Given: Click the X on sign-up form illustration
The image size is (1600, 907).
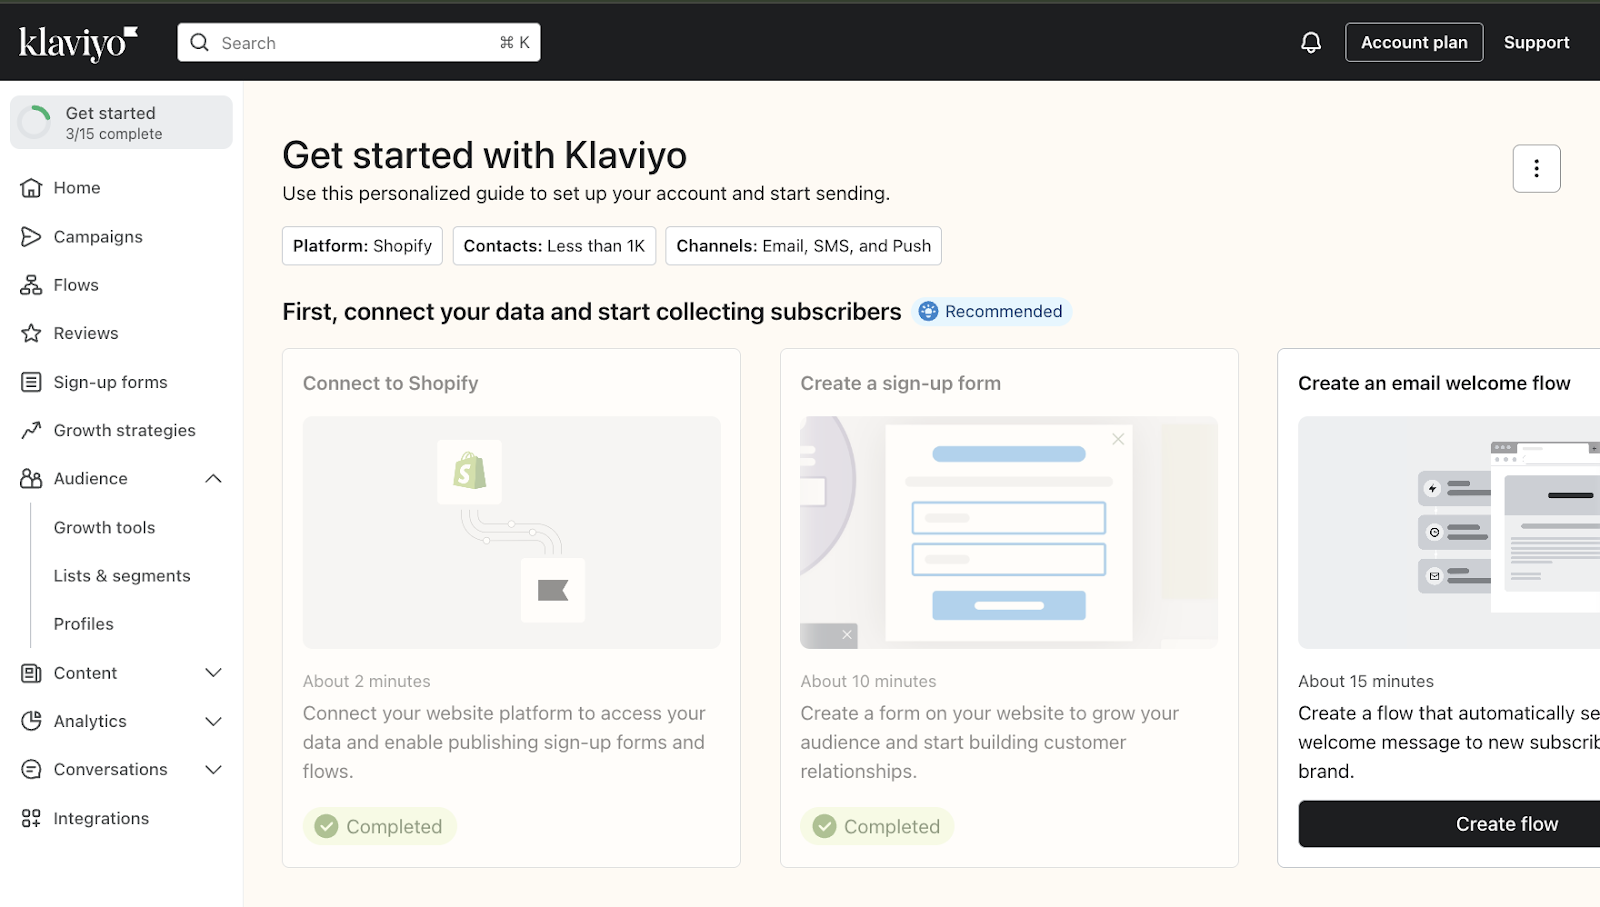Looking at the screenshot, I should (1118, 439).
